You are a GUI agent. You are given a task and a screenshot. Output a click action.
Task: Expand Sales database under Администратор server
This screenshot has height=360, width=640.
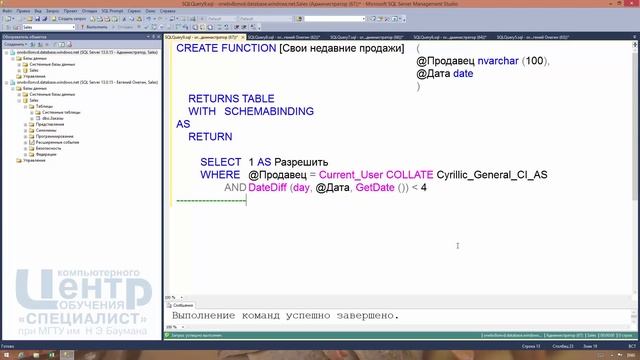(x=19, y=70)
